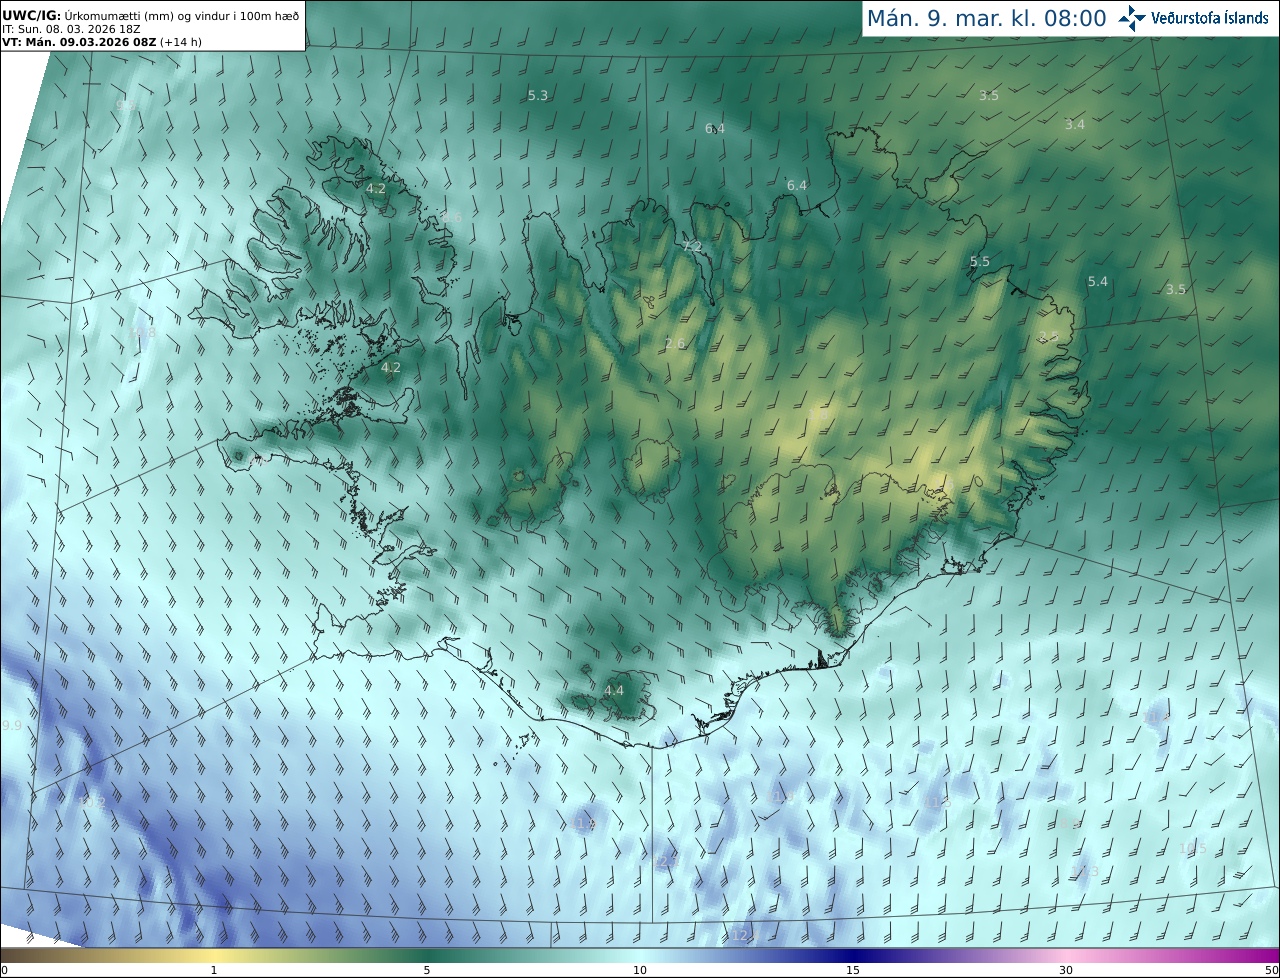Click the 'Veðurstofa Íslands' name text
The height and width of the screenshot is (978, 1280).
point(1210,19)
